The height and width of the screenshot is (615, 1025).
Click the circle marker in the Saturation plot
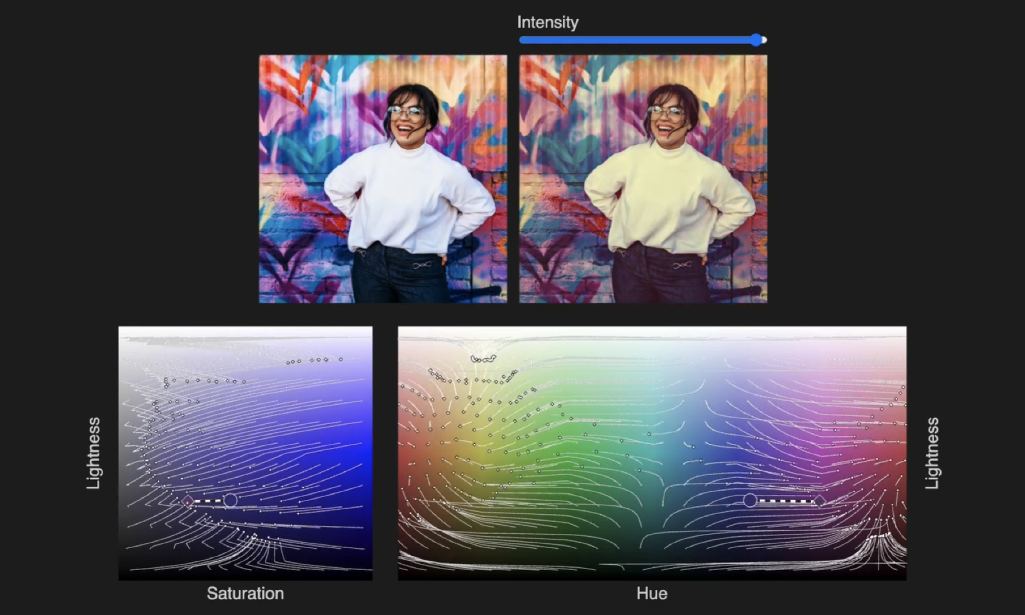(230, 500)
